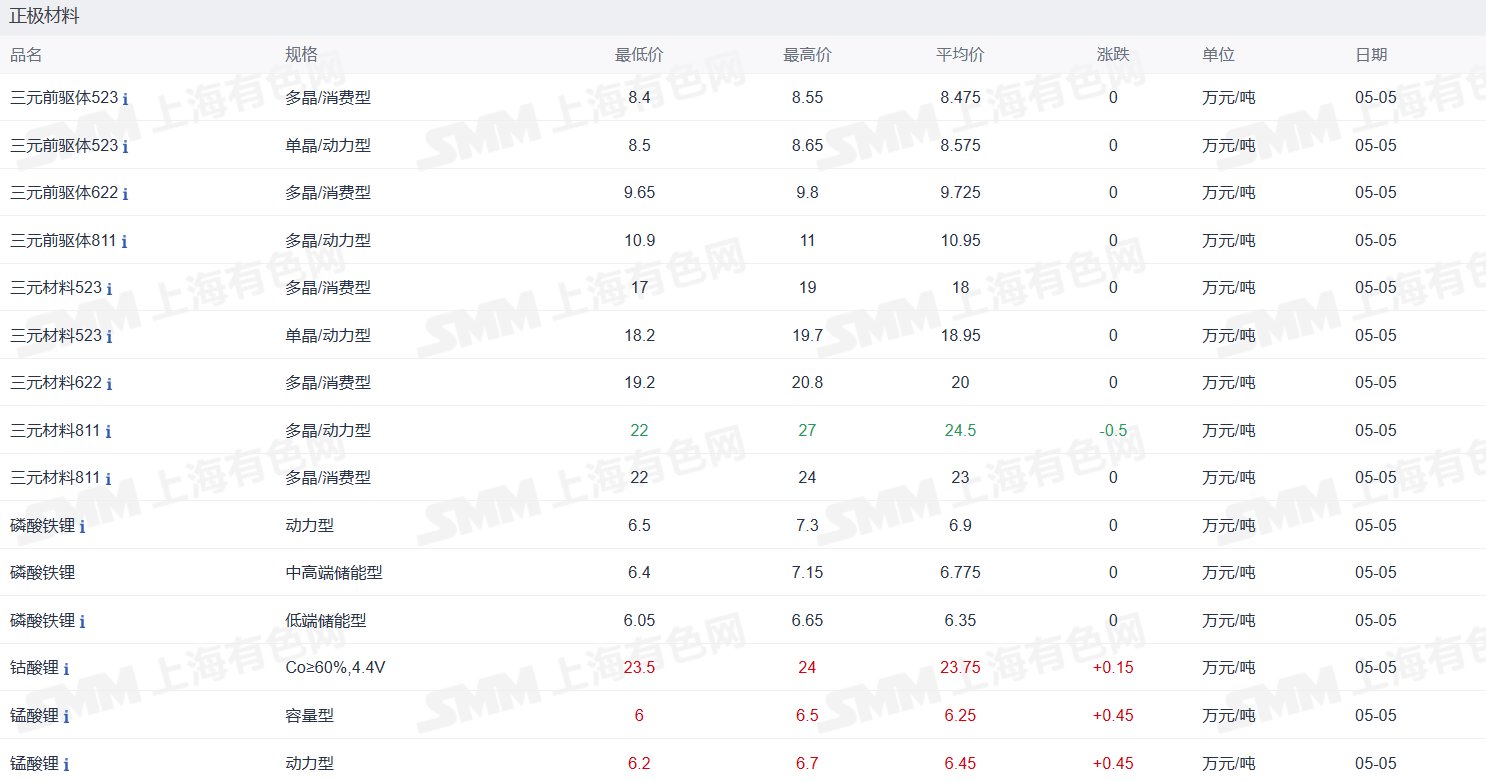The width and height of the screenshot is (1486, 781).
Task: Click the 品名 column header
Action: point(26,55)
